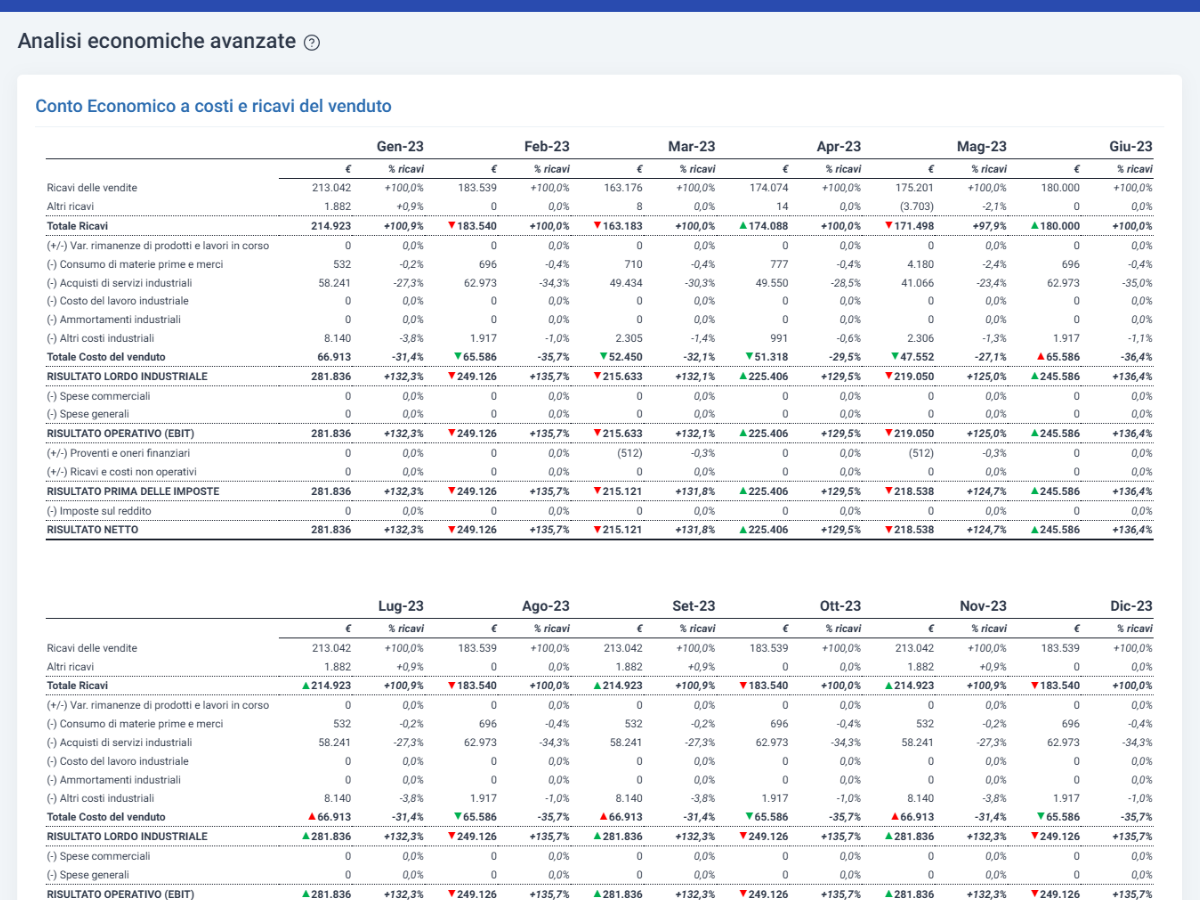Click red up arrow at Giu-23 Totale Costo del venduto
The height and width of the screenshot is (900, 1200).
[x=1038, y=357]
